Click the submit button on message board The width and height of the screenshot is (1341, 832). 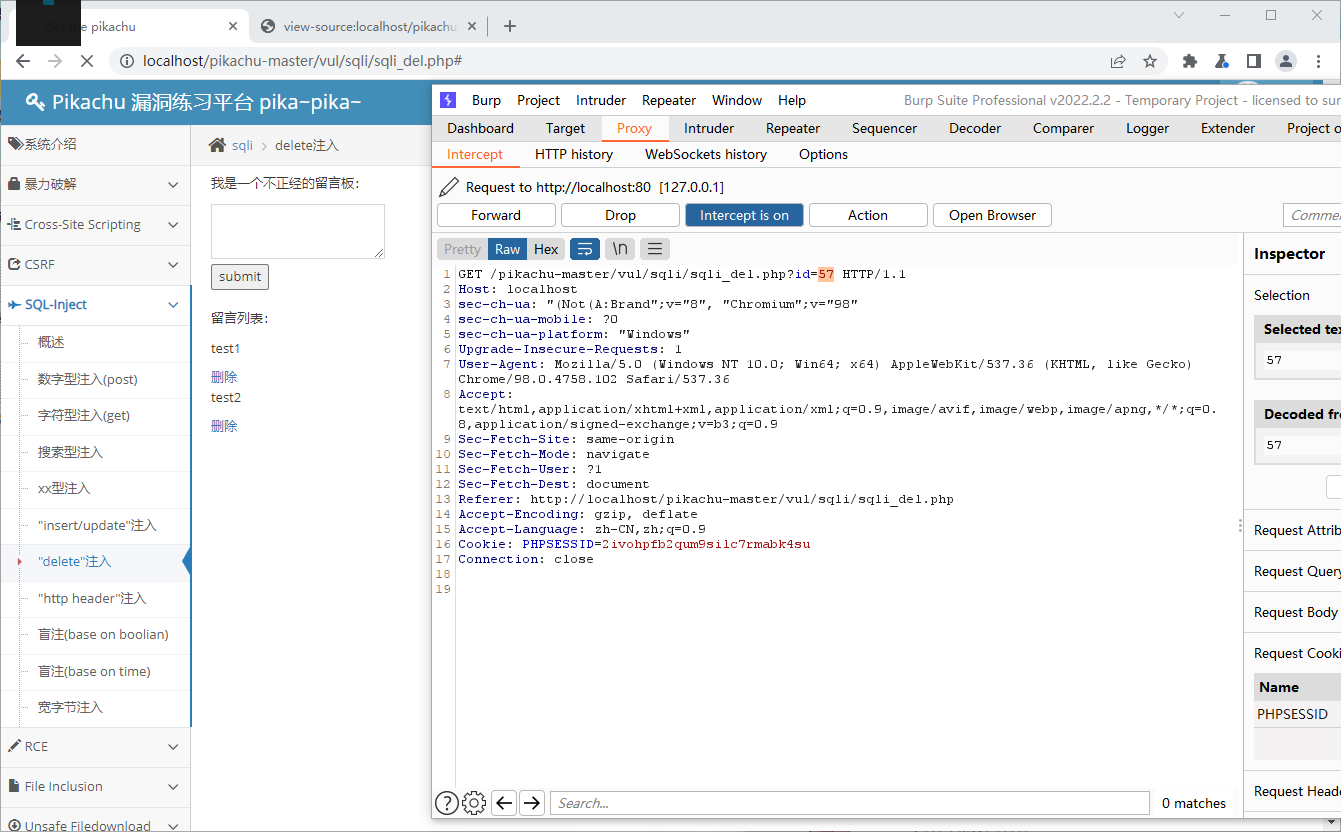point(240,277)
